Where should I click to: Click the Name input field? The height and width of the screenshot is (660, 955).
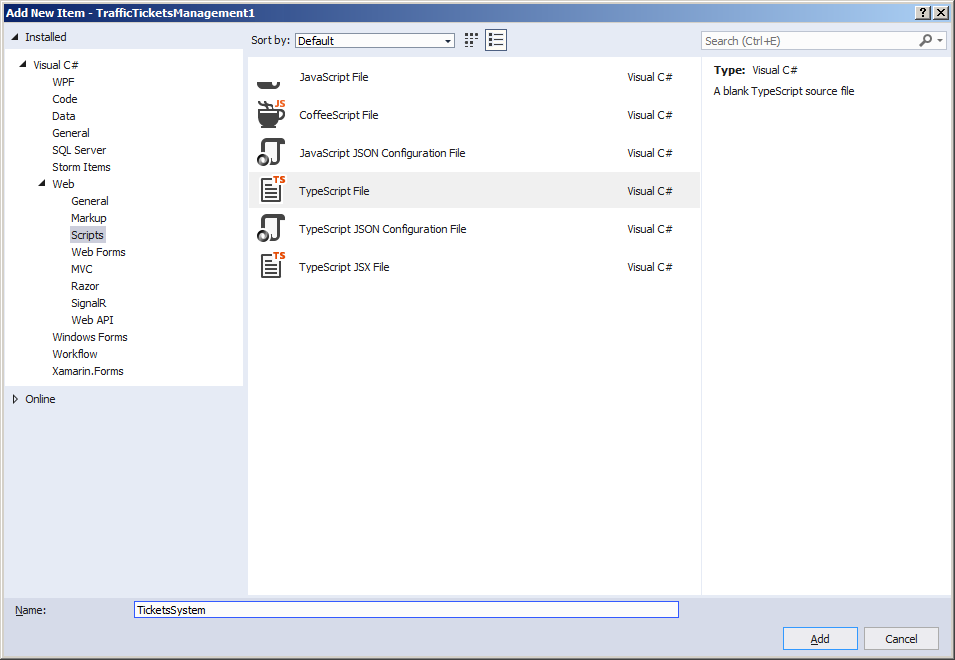pyautogui.click(x=406, y=609)
